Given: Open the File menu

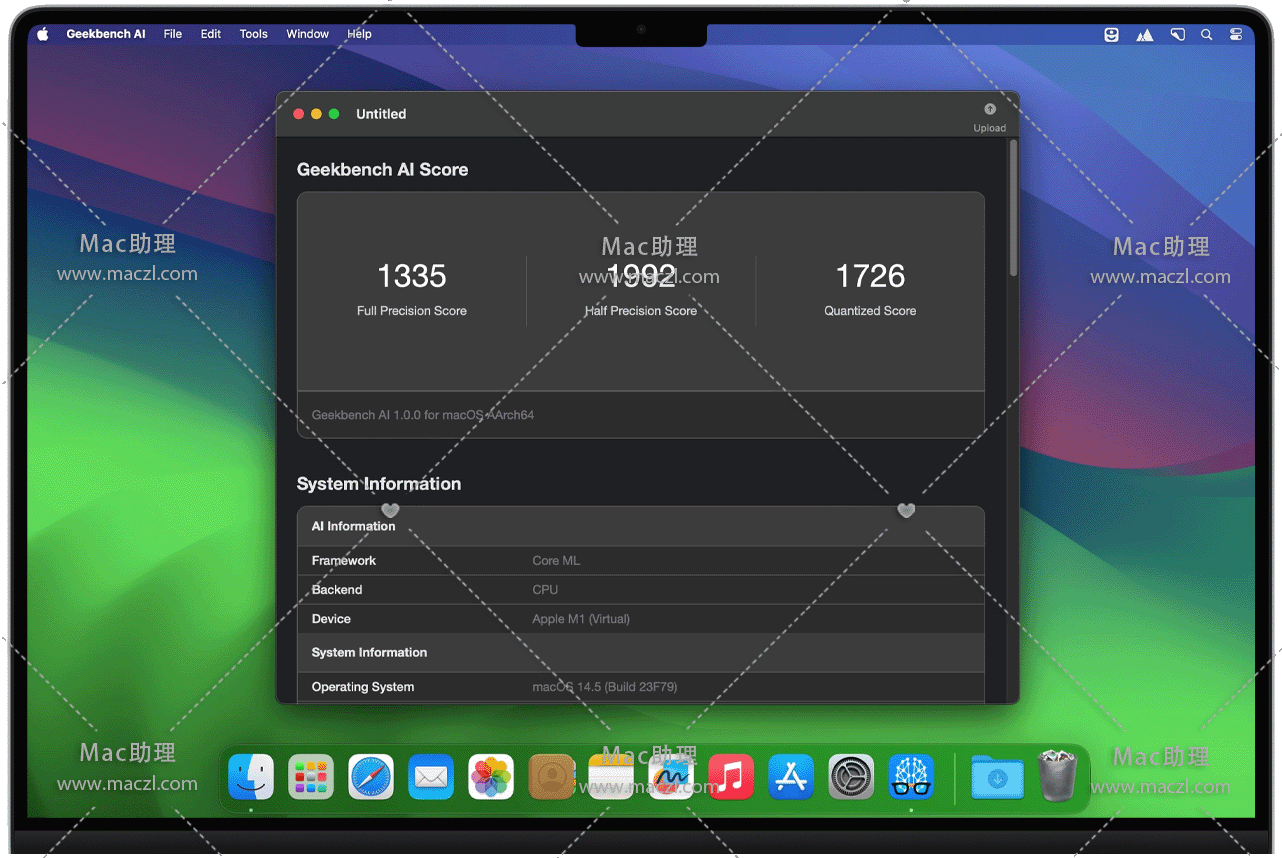Looking at the screenshot, I should click(x=173, y=34).
